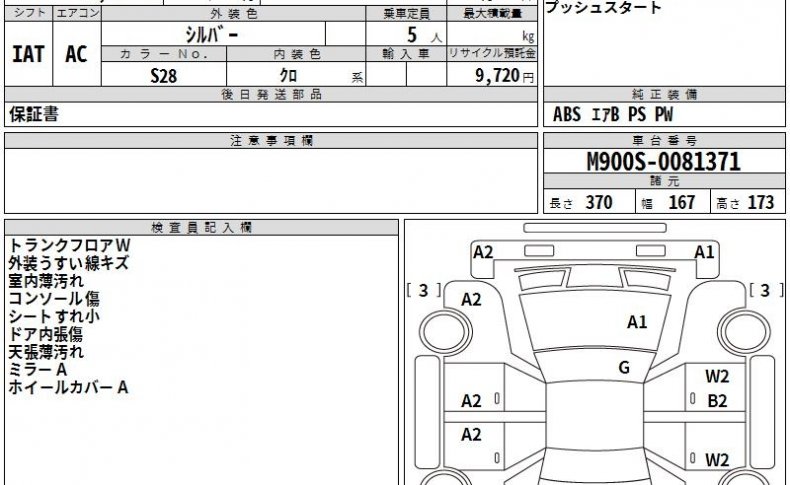Screen dimensions: 790x485
Task: Click the 輸入車 header
Action: [x=406, y=54]
